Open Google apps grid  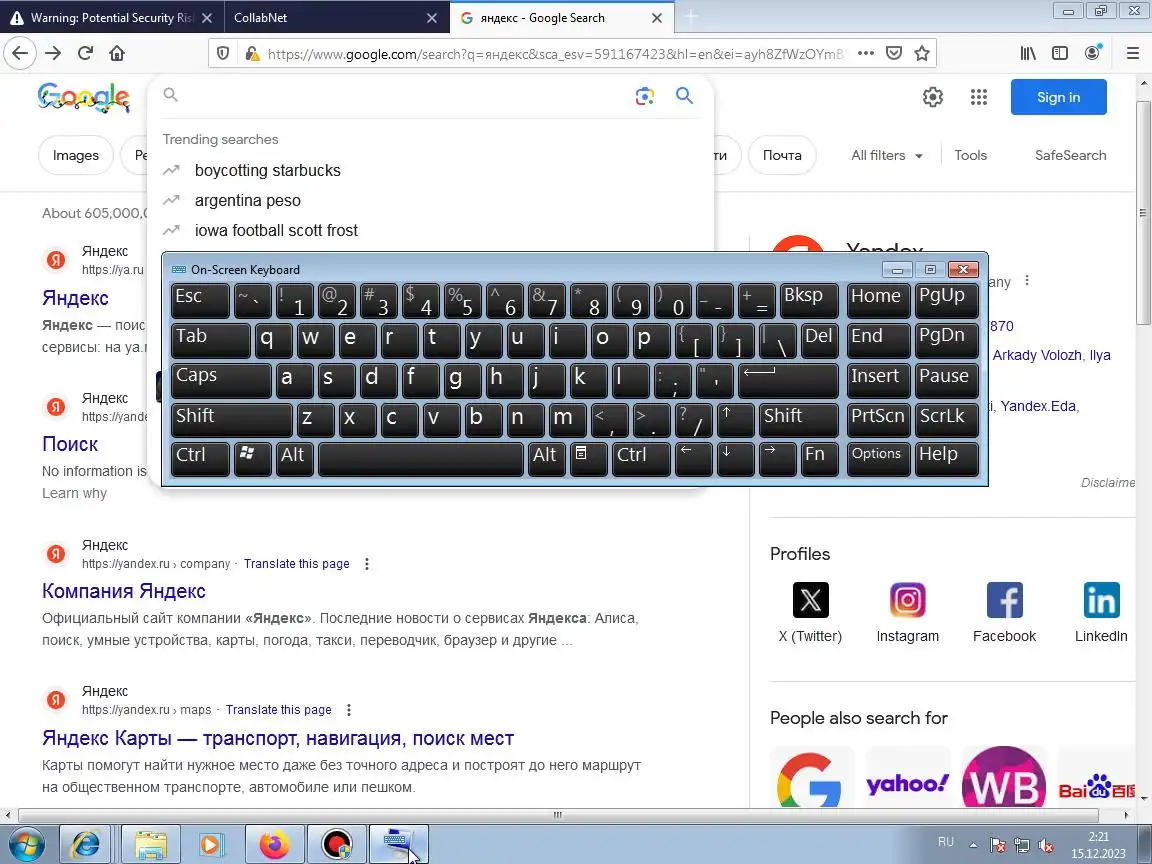click(979, 97)
